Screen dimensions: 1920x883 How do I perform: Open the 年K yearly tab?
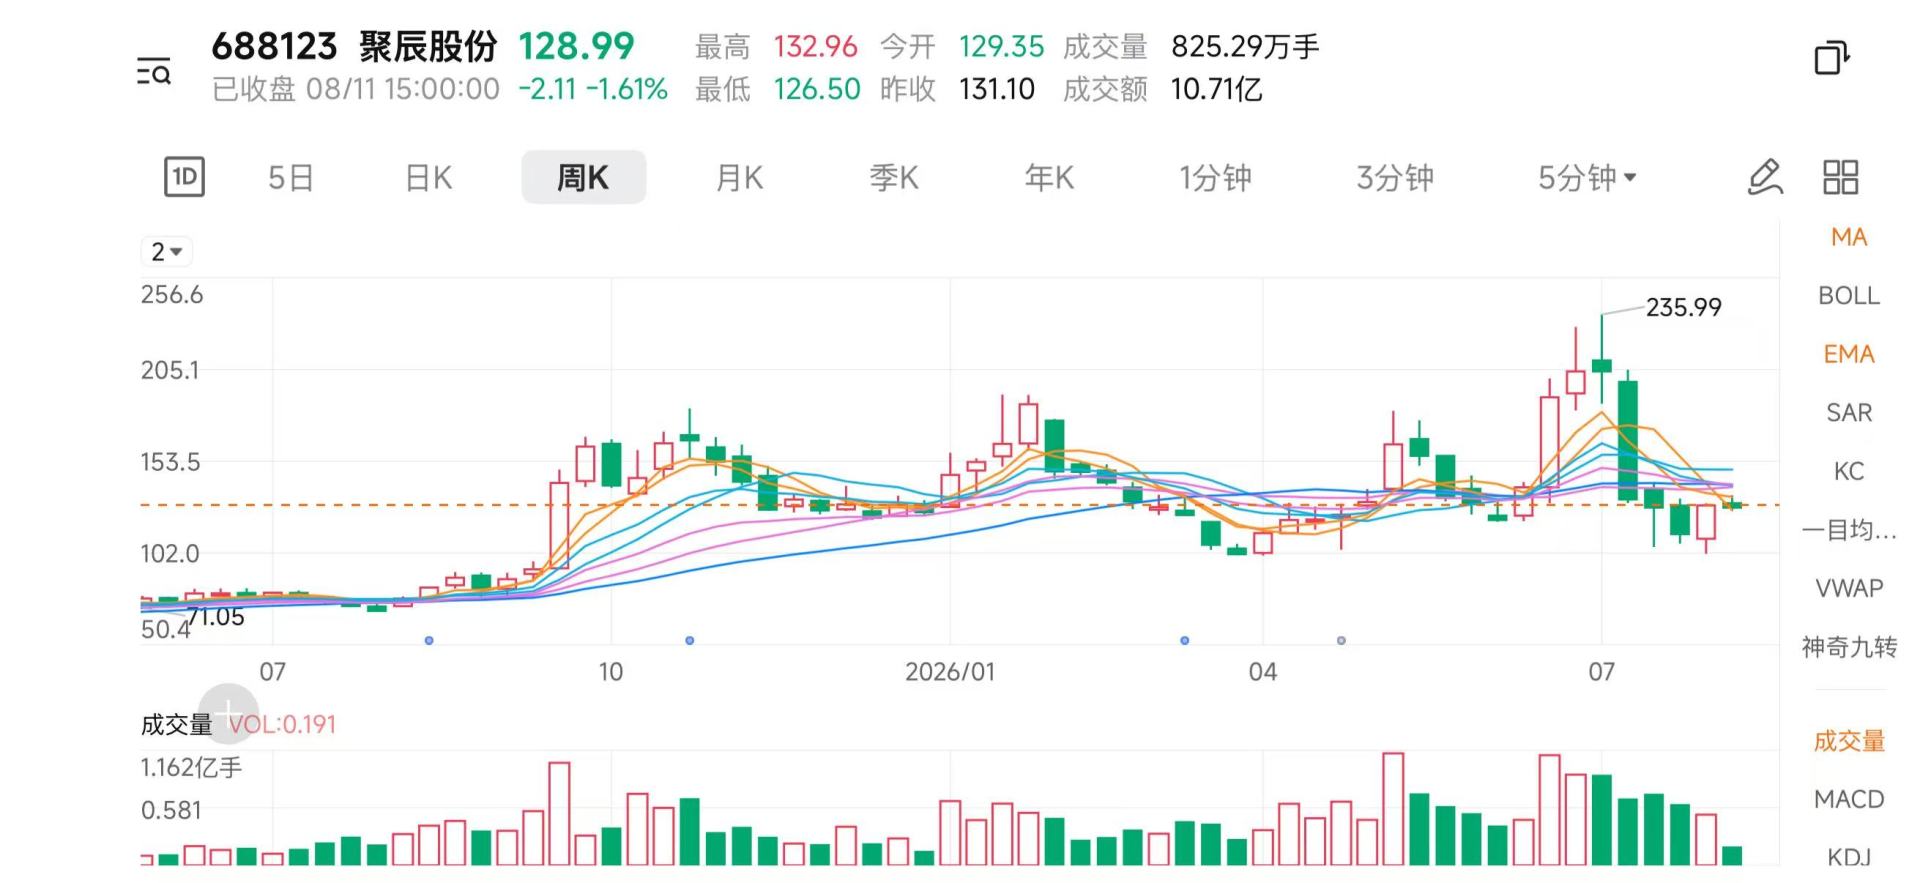[x=1049, y=178]
